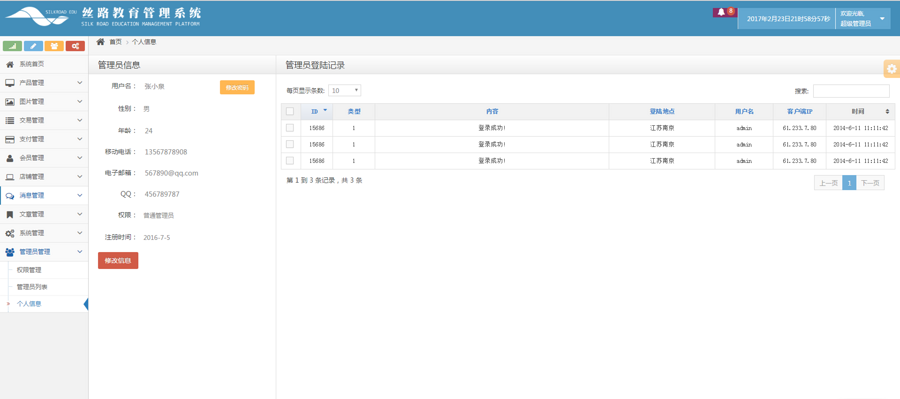Expand the 产品管理 chevron
The image size is (900, 399).
[80, 83]
